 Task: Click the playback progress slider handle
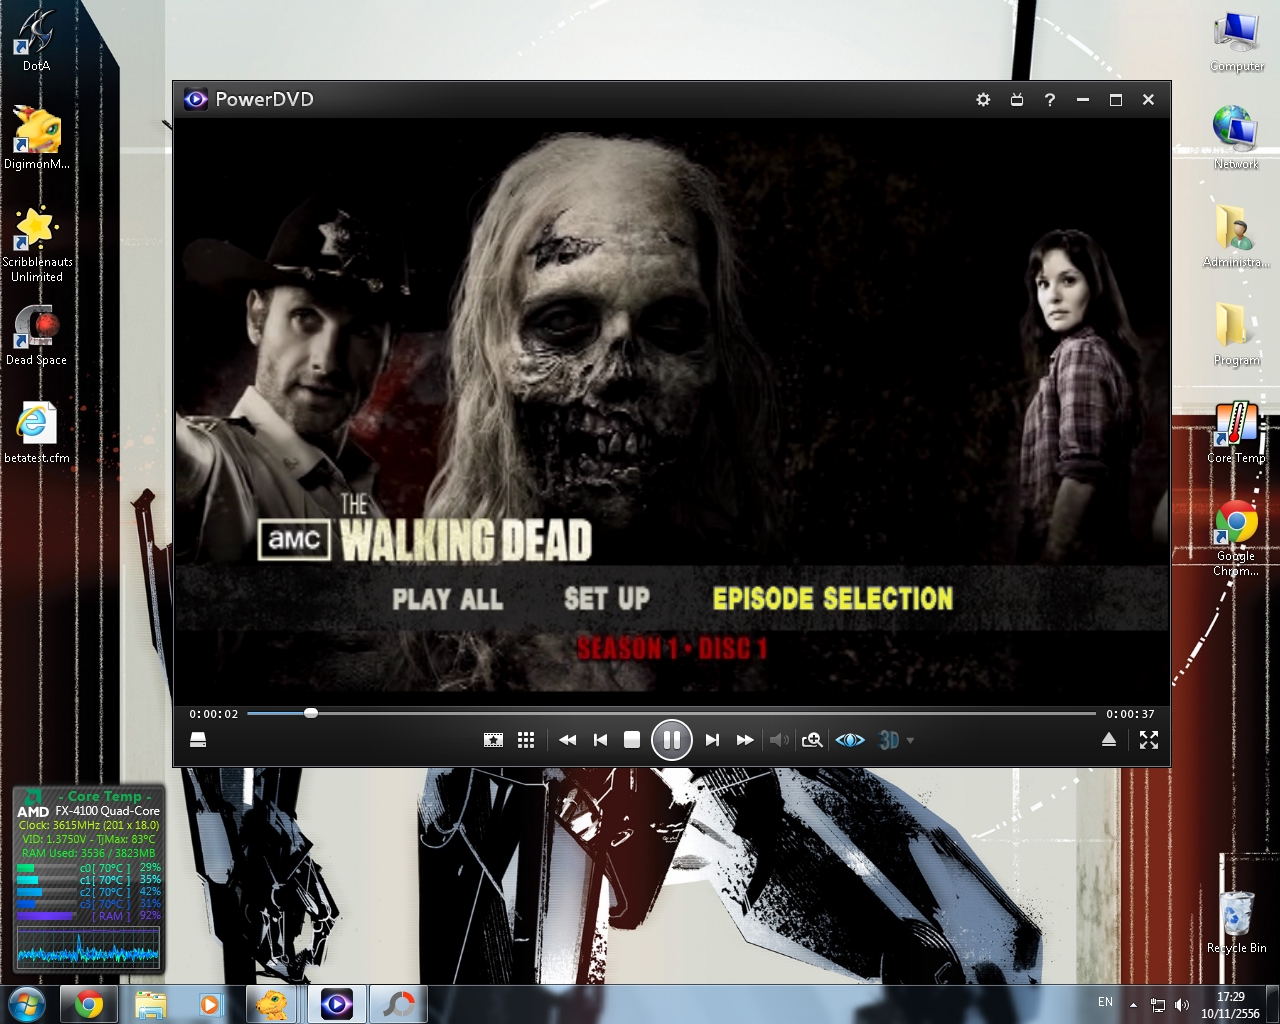(311, 713)
